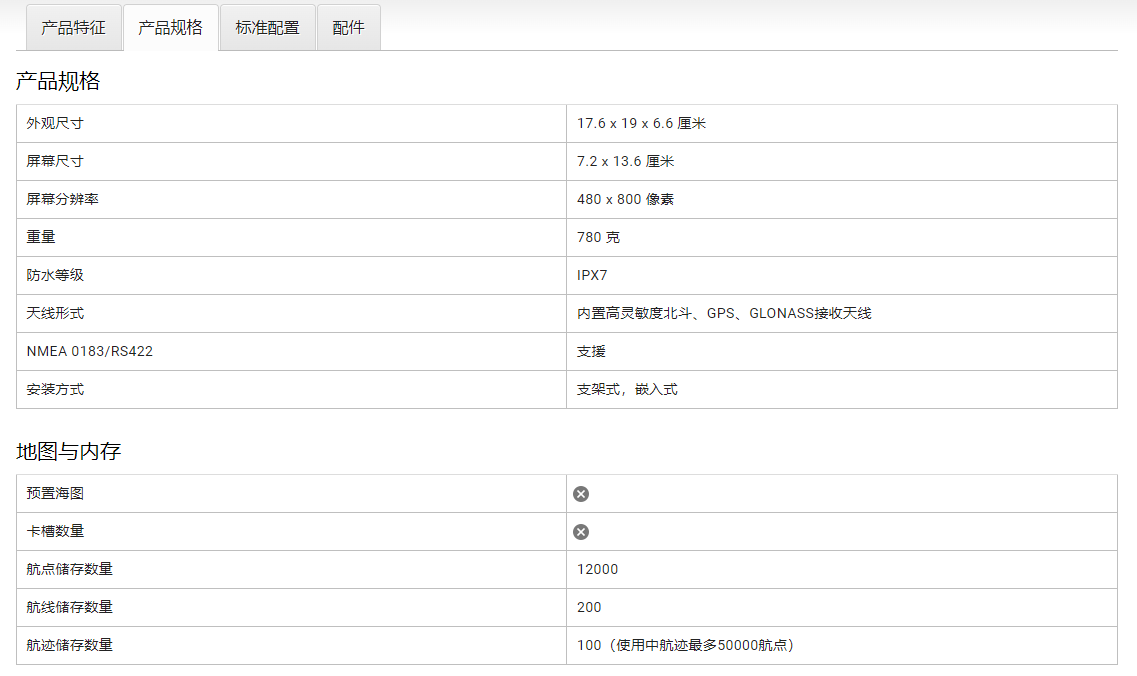Click the IPX7 waterproof rating cell

point(592,276)
